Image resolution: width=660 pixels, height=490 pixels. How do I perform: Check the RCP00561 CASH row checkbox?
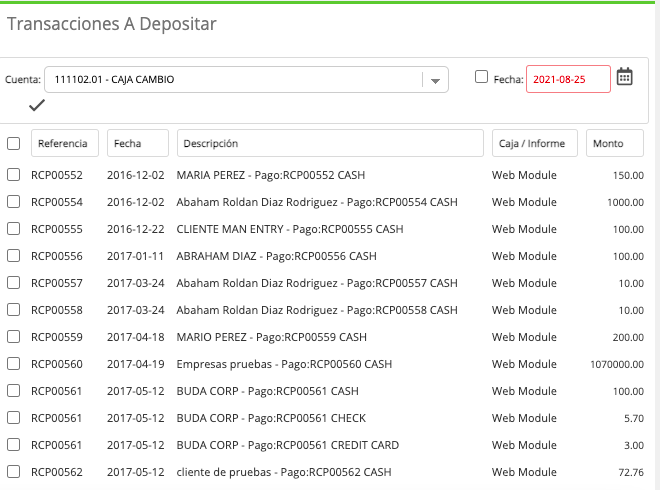pyautogui.click(x=13, y=391)
